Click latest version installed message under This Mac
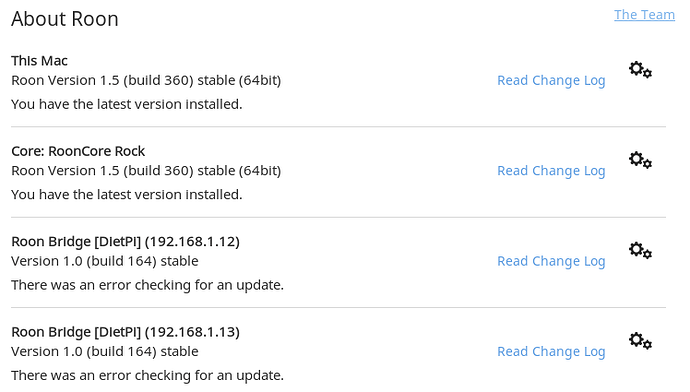The height and width of the screenshot is (392, 690). (127, 105)
